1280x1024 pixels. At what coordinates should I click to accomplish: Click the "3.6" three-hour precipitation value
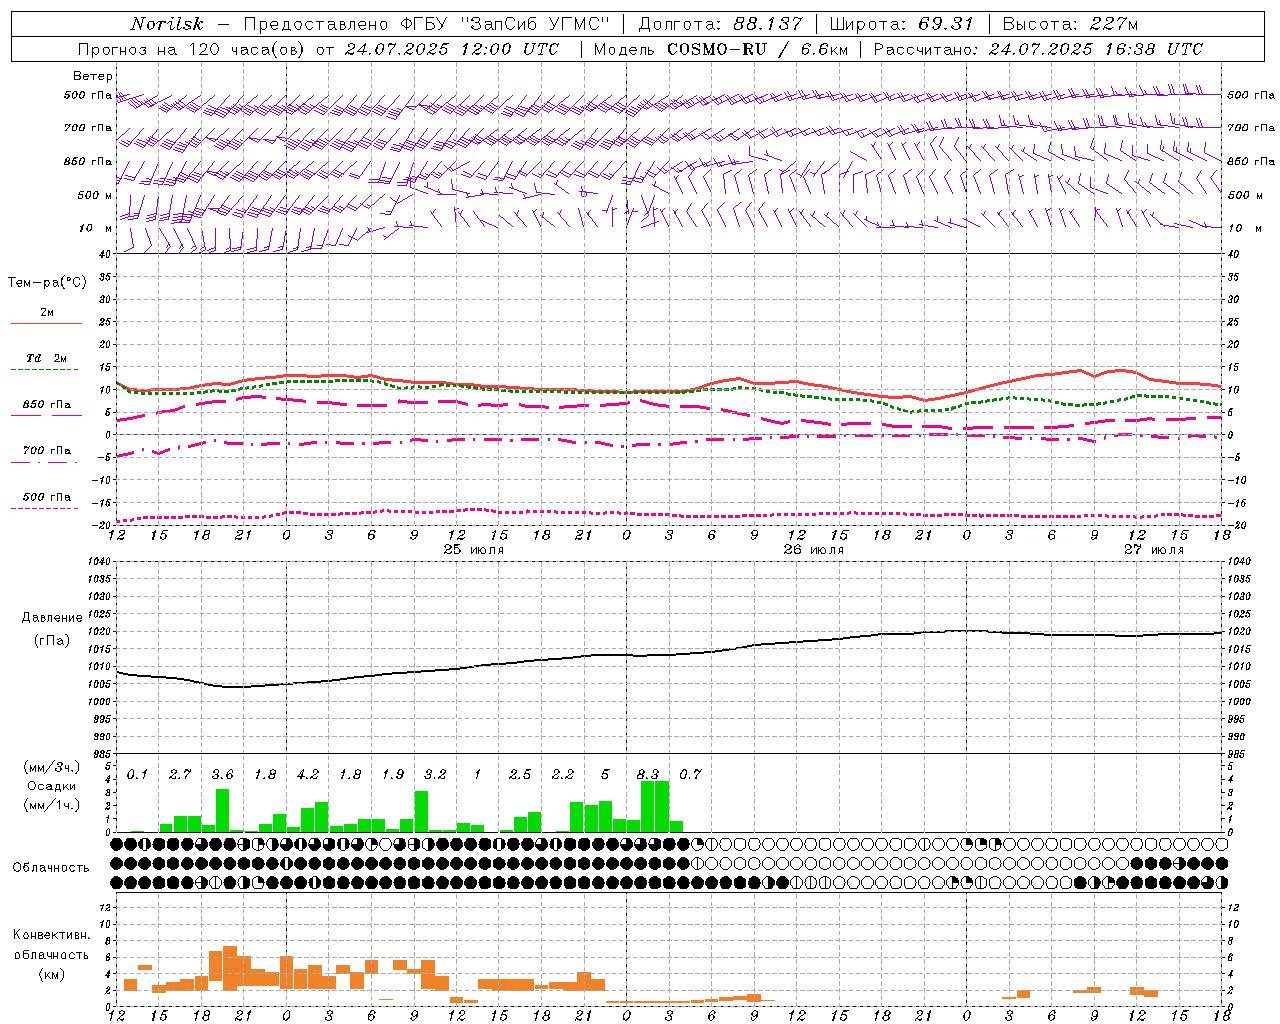222,775
